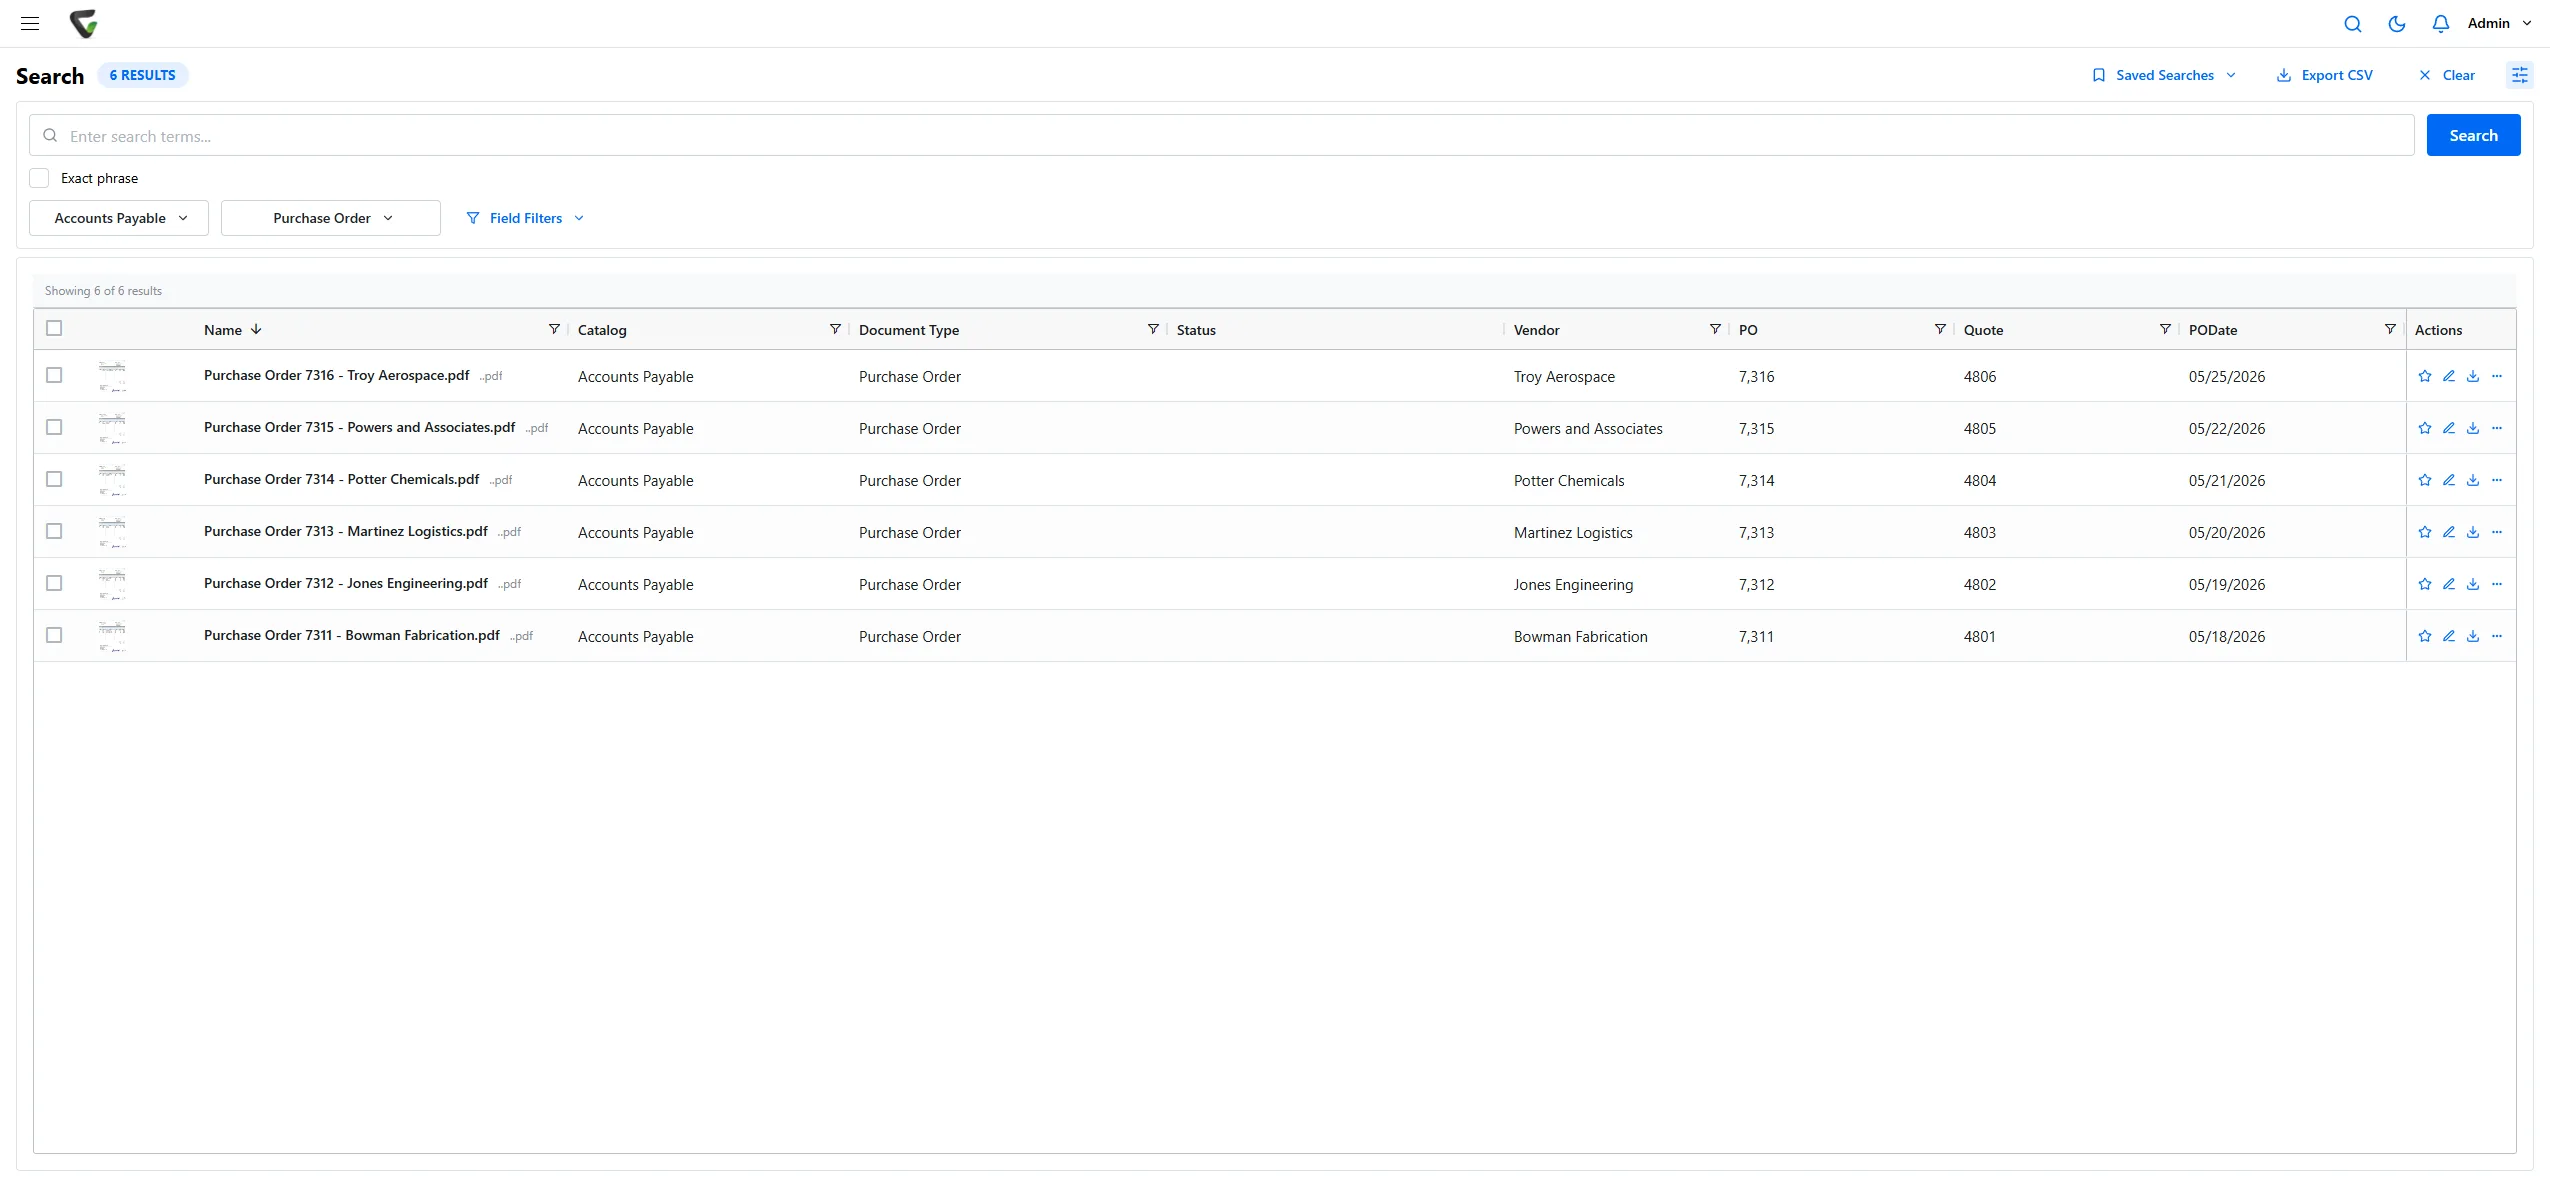Check the Powers and Associates row checkbox
This screenshot has width=2550, height=1180.
pyautogui.click(x=54, y=427)
